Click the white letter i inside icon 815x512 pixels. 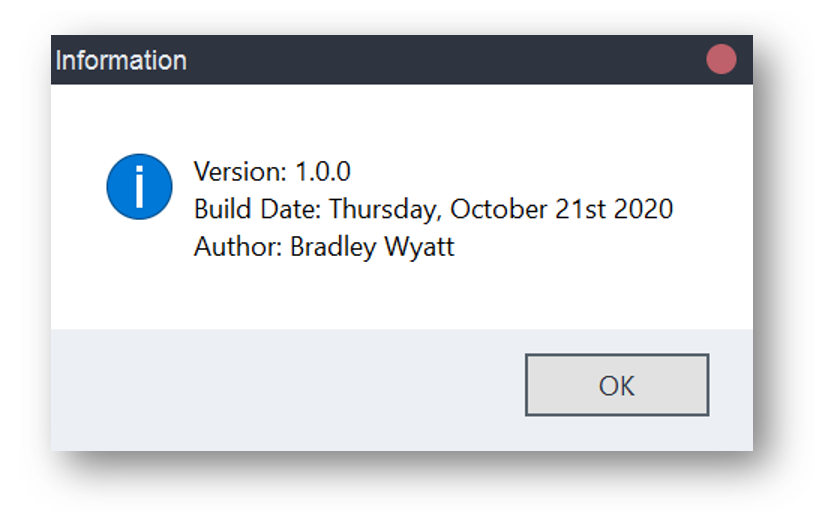pyautogui.click(x=139, y=187)
